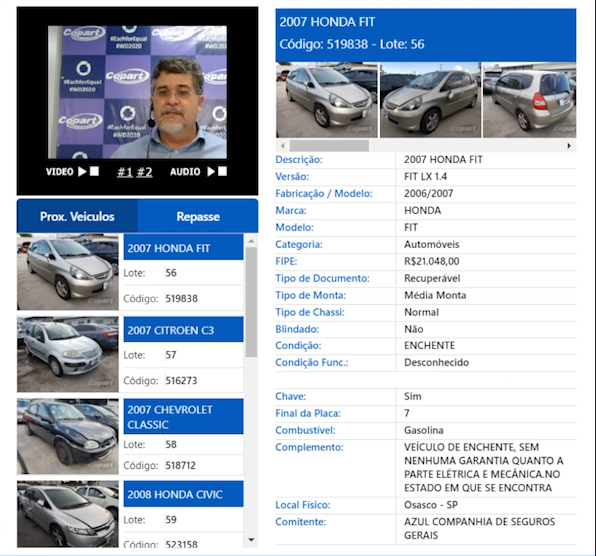596x556 pixels.
Task: Play the audio stream
Action: coord(211,171)
